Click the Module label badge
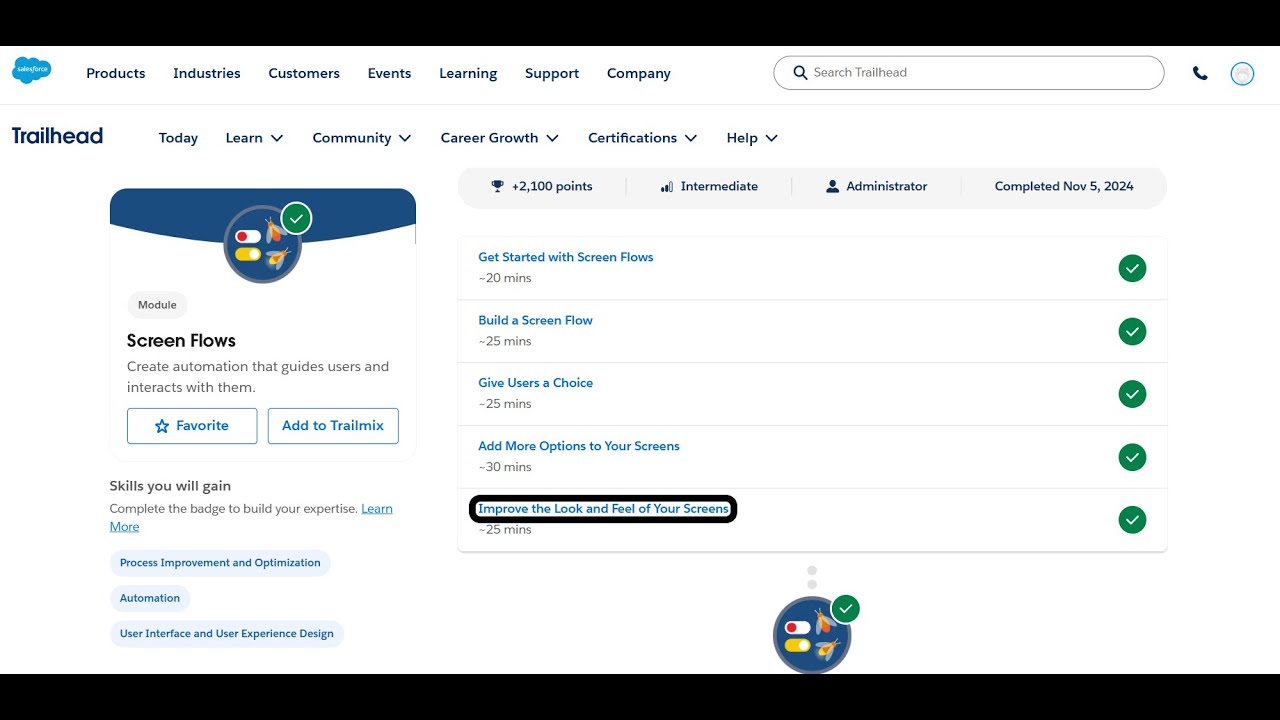The width and height of the screenshot is (1280, 720). tap(157, 305)
